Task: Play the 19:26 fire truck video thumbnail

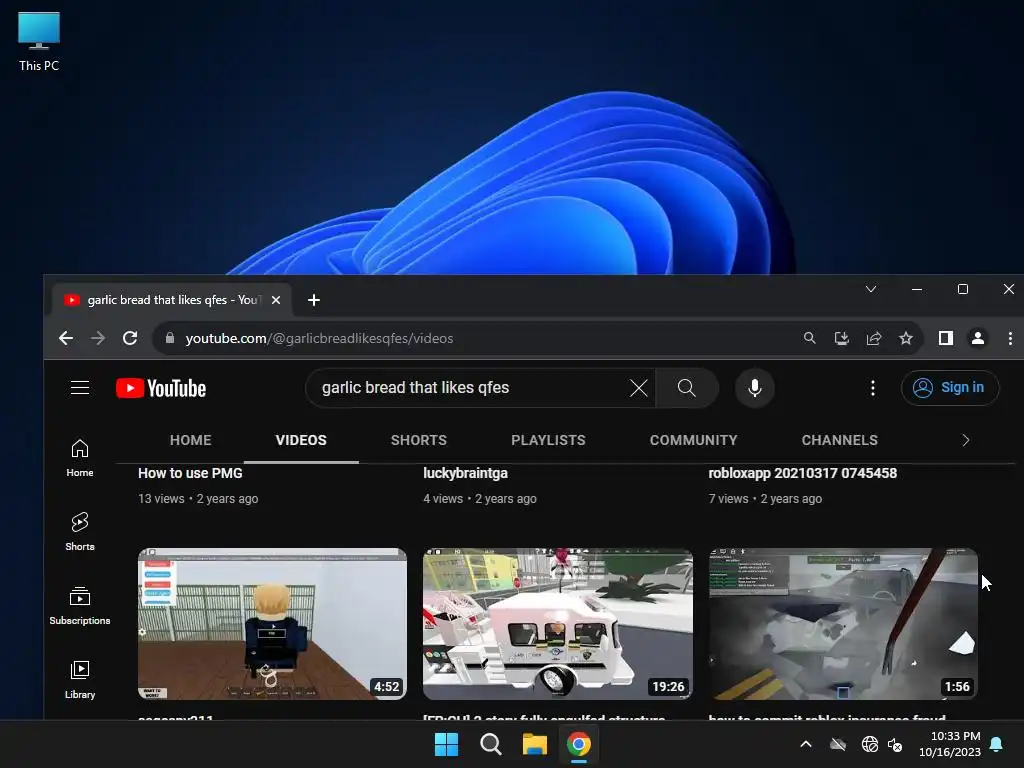Action: [558, 624]
